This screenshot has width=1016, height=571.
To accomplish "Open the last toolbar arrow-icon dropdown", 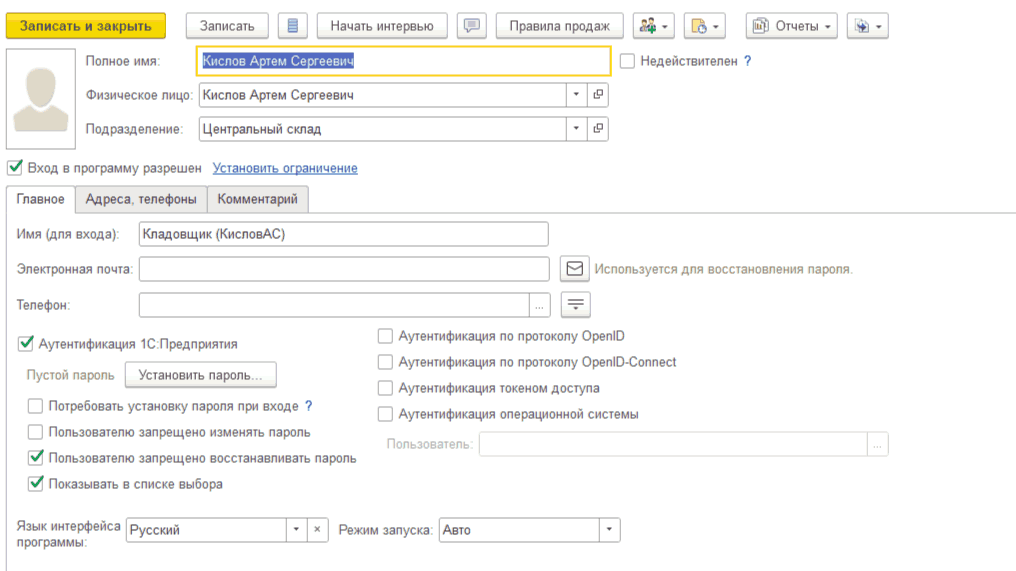I will point(868,26).
